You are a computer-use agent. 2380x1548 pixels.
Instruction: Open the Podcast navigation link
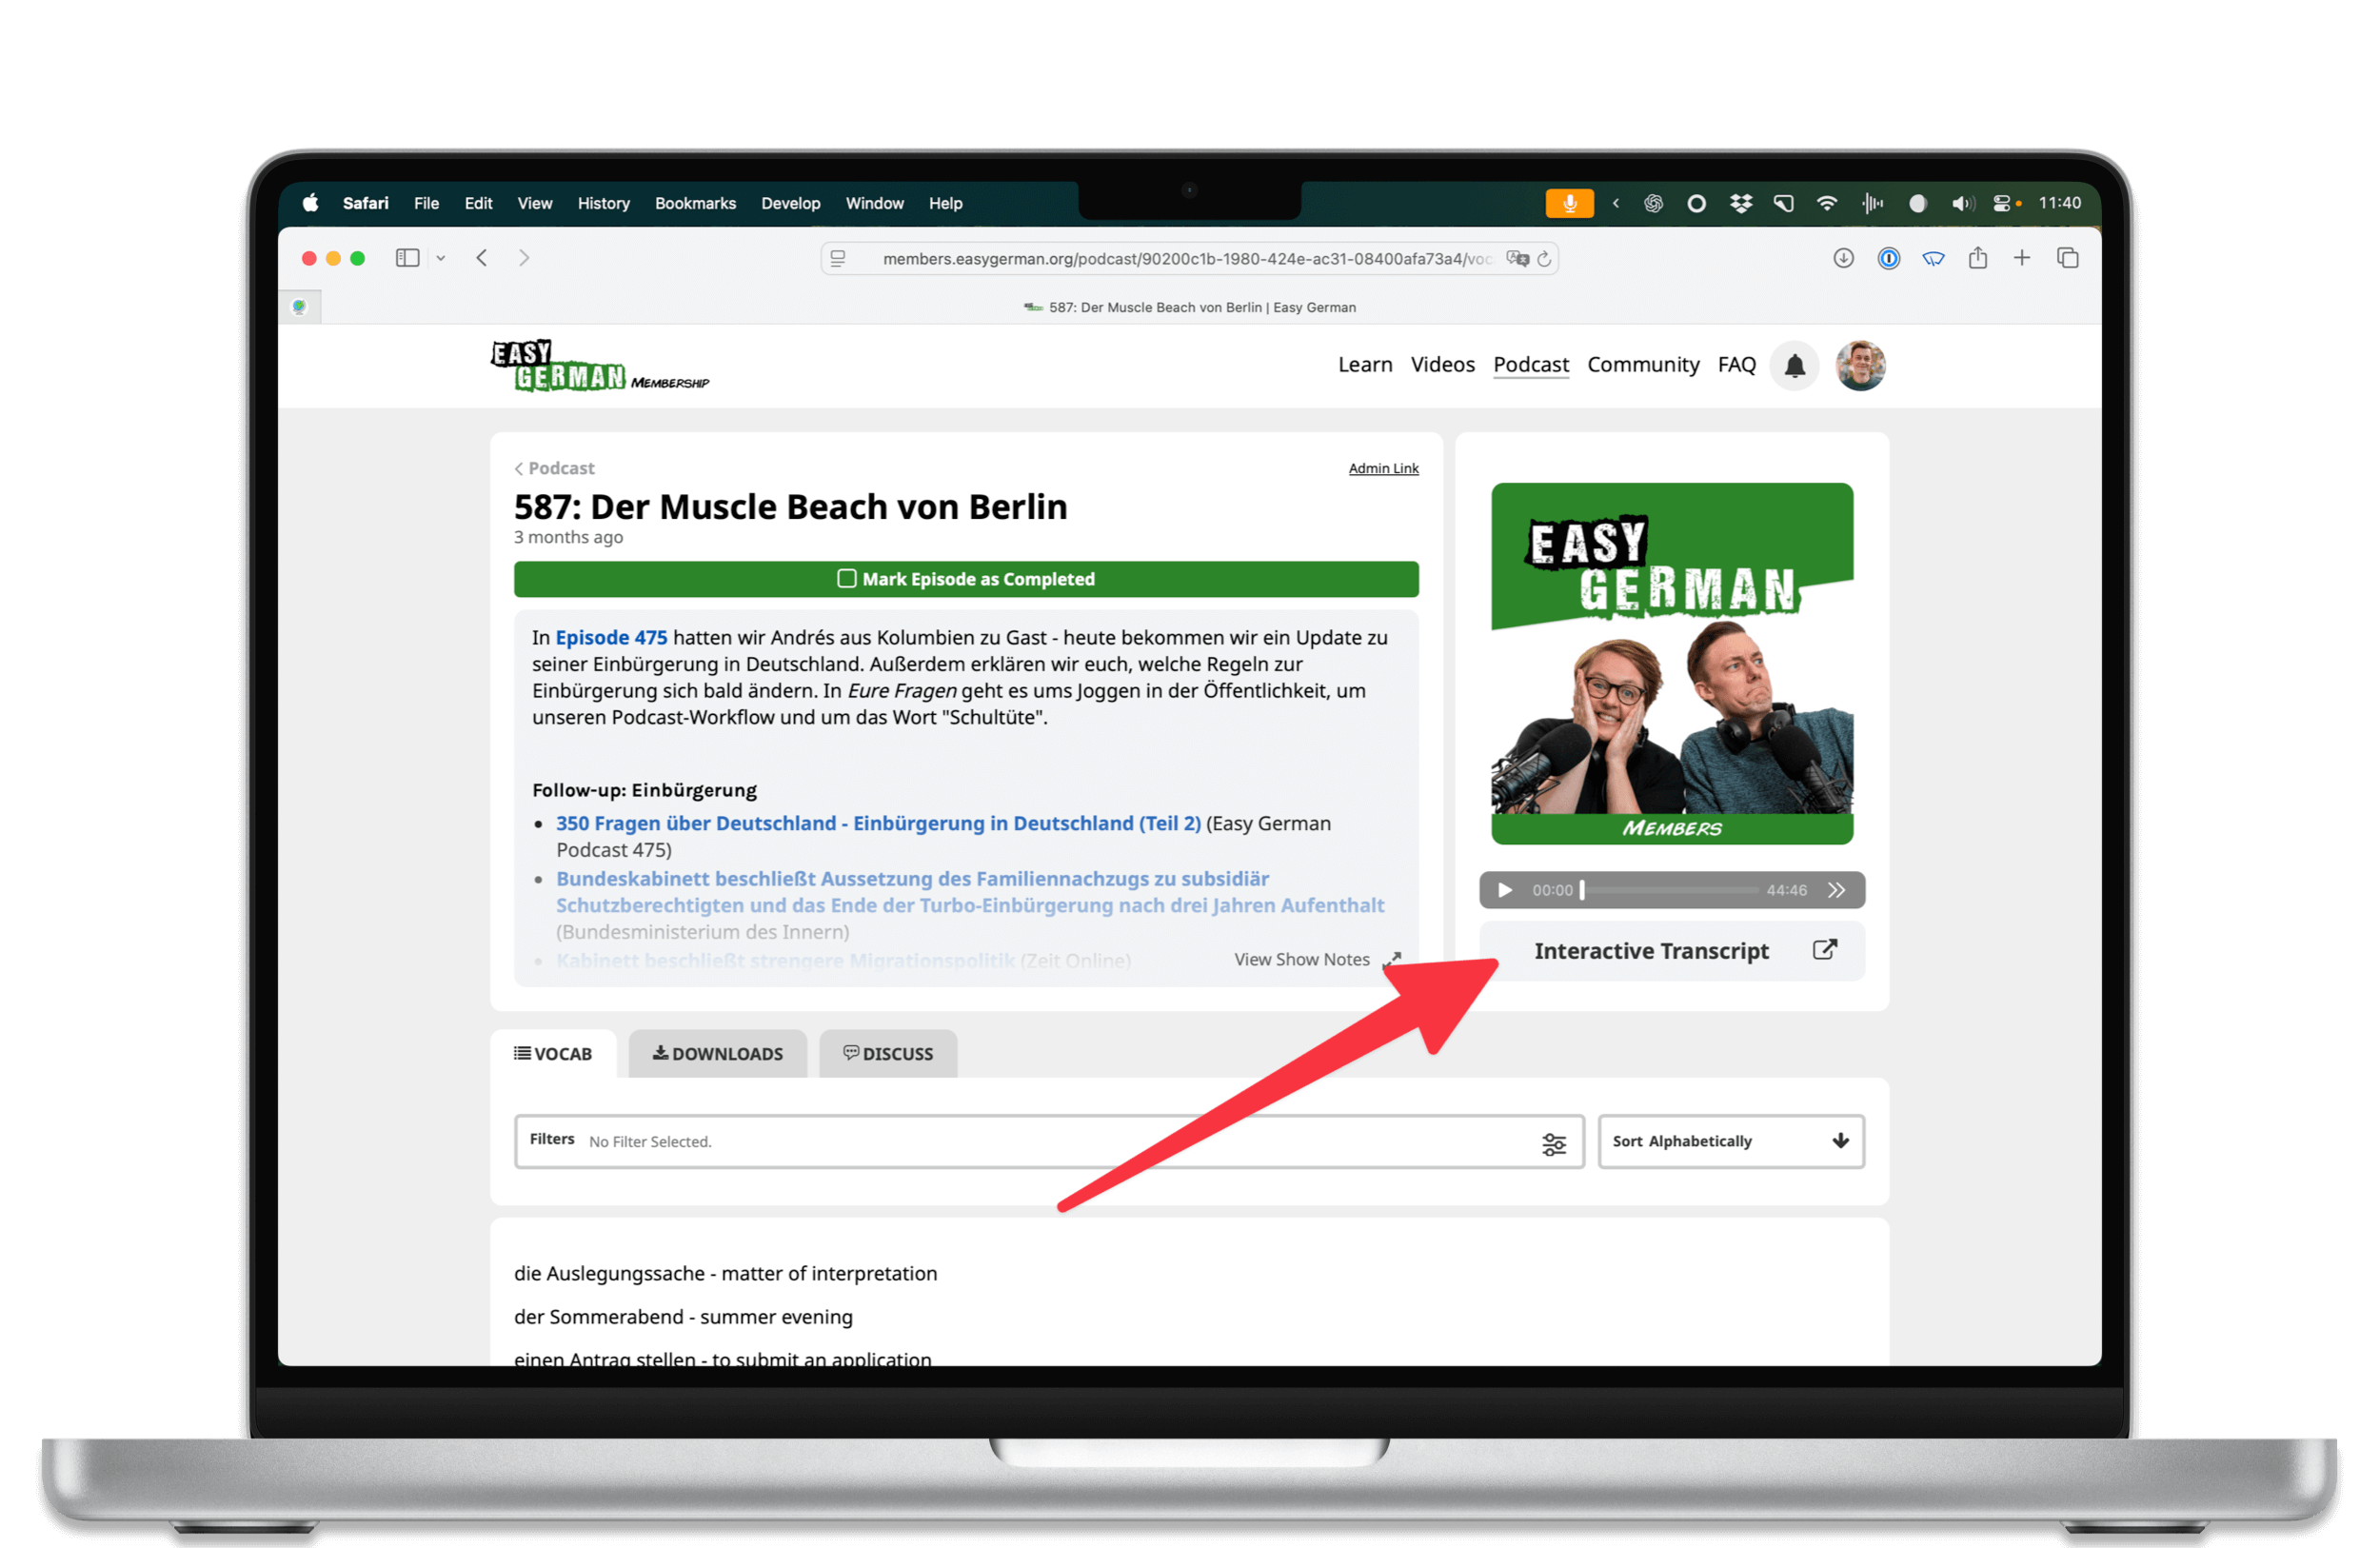coord(1531,364)
